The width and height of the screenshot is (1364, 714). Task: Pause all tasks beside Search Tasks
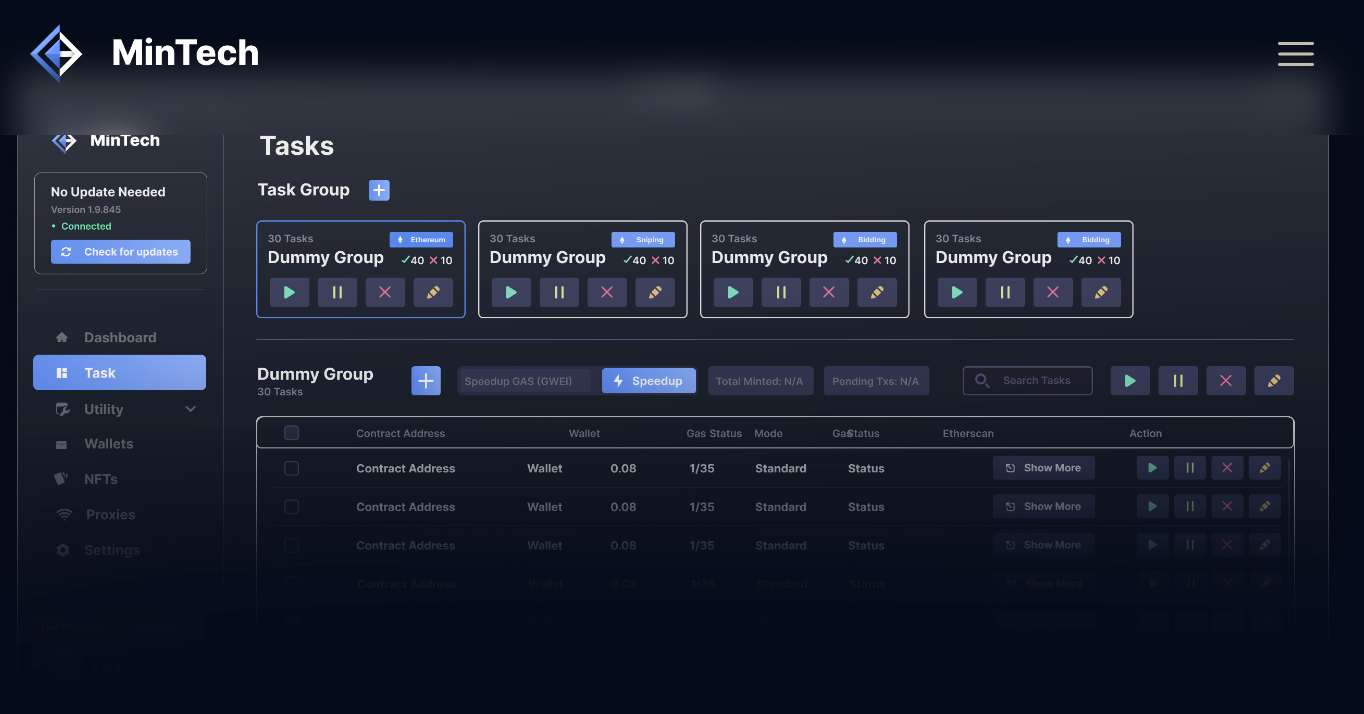[1178, 381]
